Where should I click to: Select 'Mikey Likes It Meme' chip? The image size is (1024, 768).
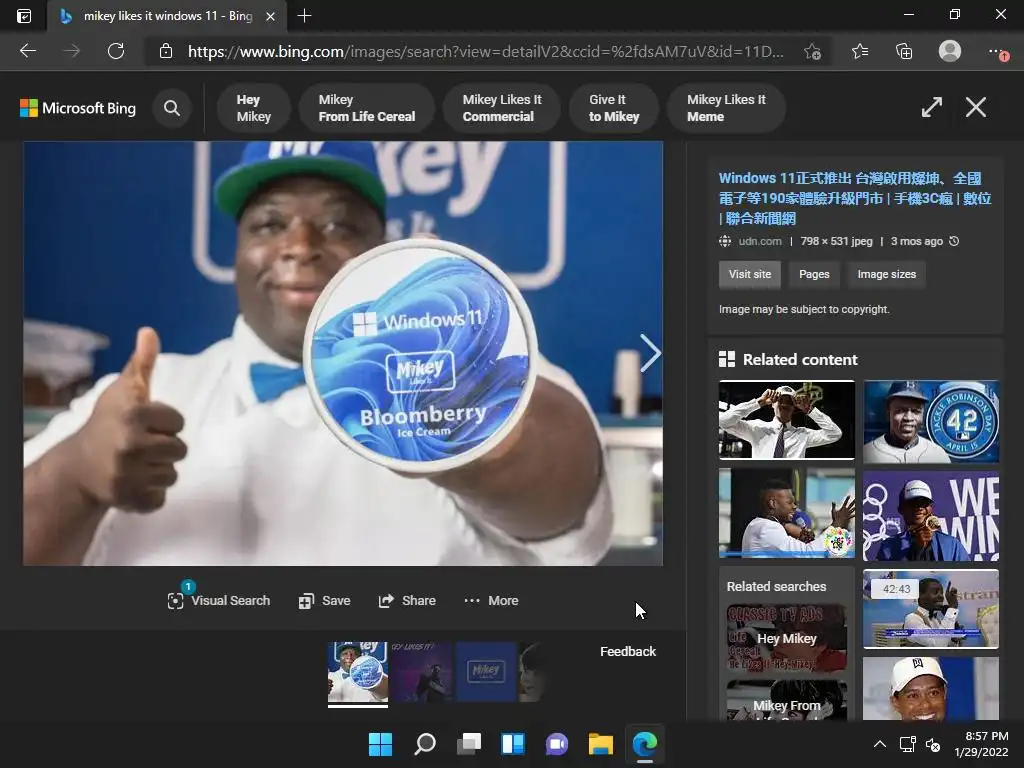coord(726,108)
